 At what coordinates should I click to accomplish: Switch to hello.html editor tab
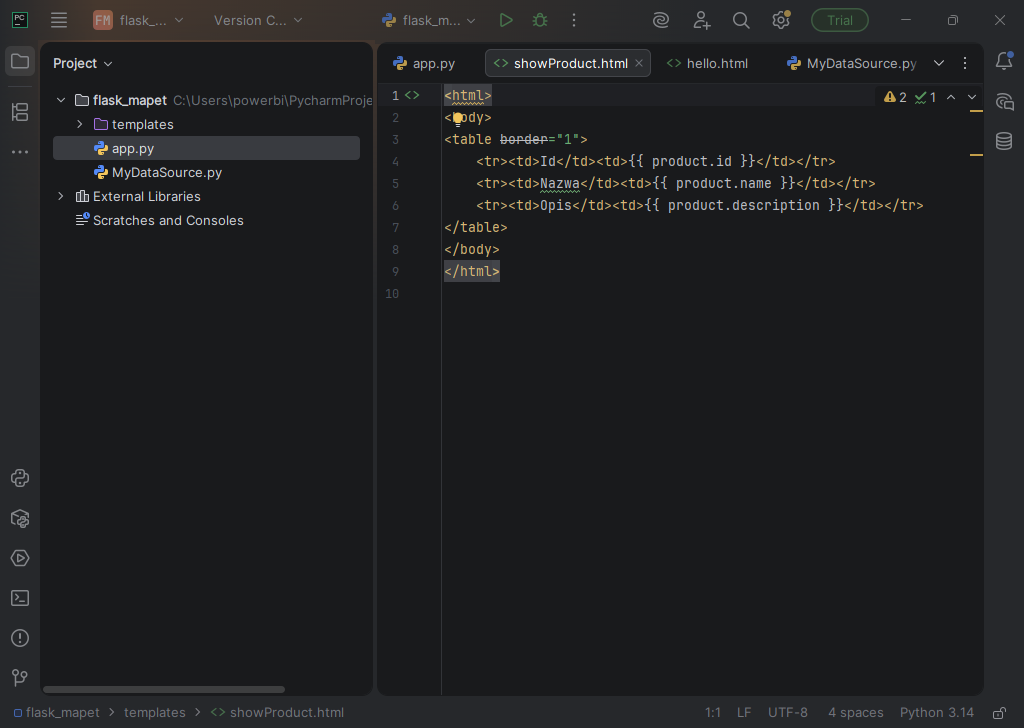coord(708,63)
